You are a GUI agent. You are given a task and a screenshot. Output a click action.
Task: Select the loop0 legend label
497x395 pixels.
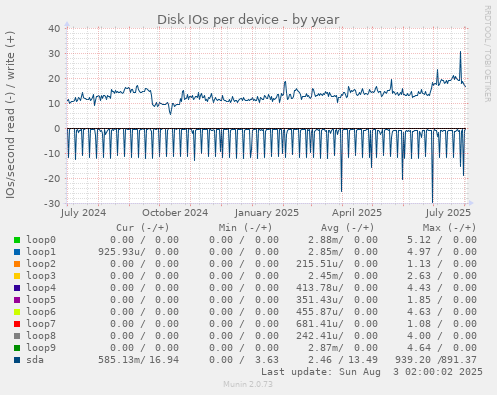(x=41, y=240)
